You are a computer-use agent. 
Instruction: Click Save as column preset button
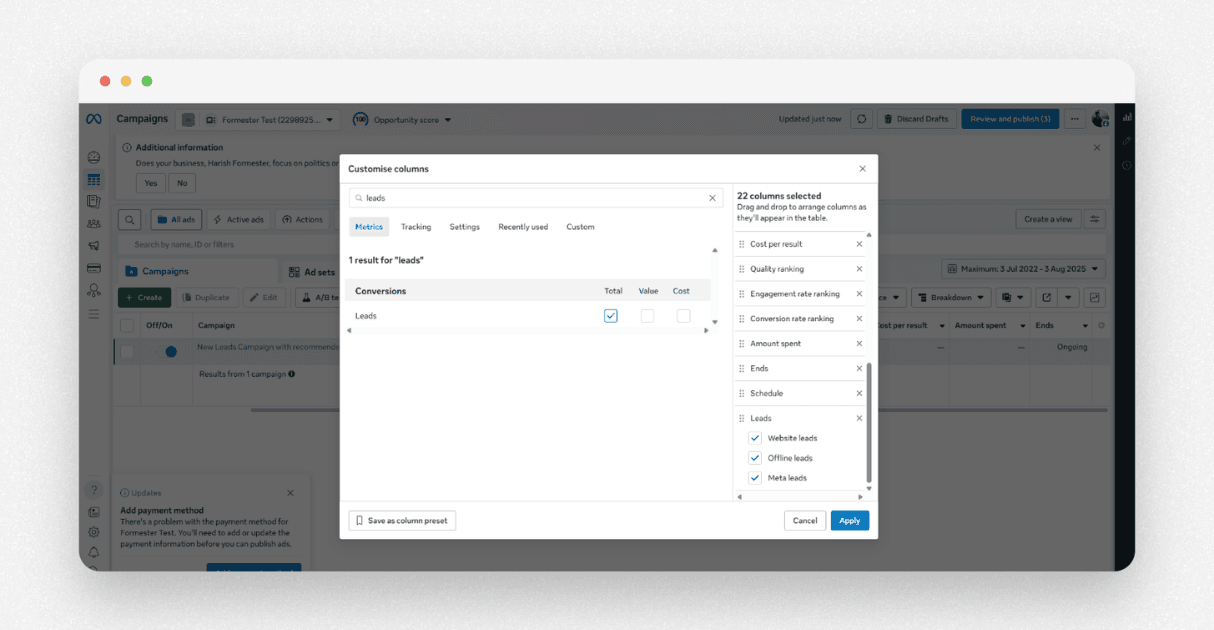tap(402, 520)
